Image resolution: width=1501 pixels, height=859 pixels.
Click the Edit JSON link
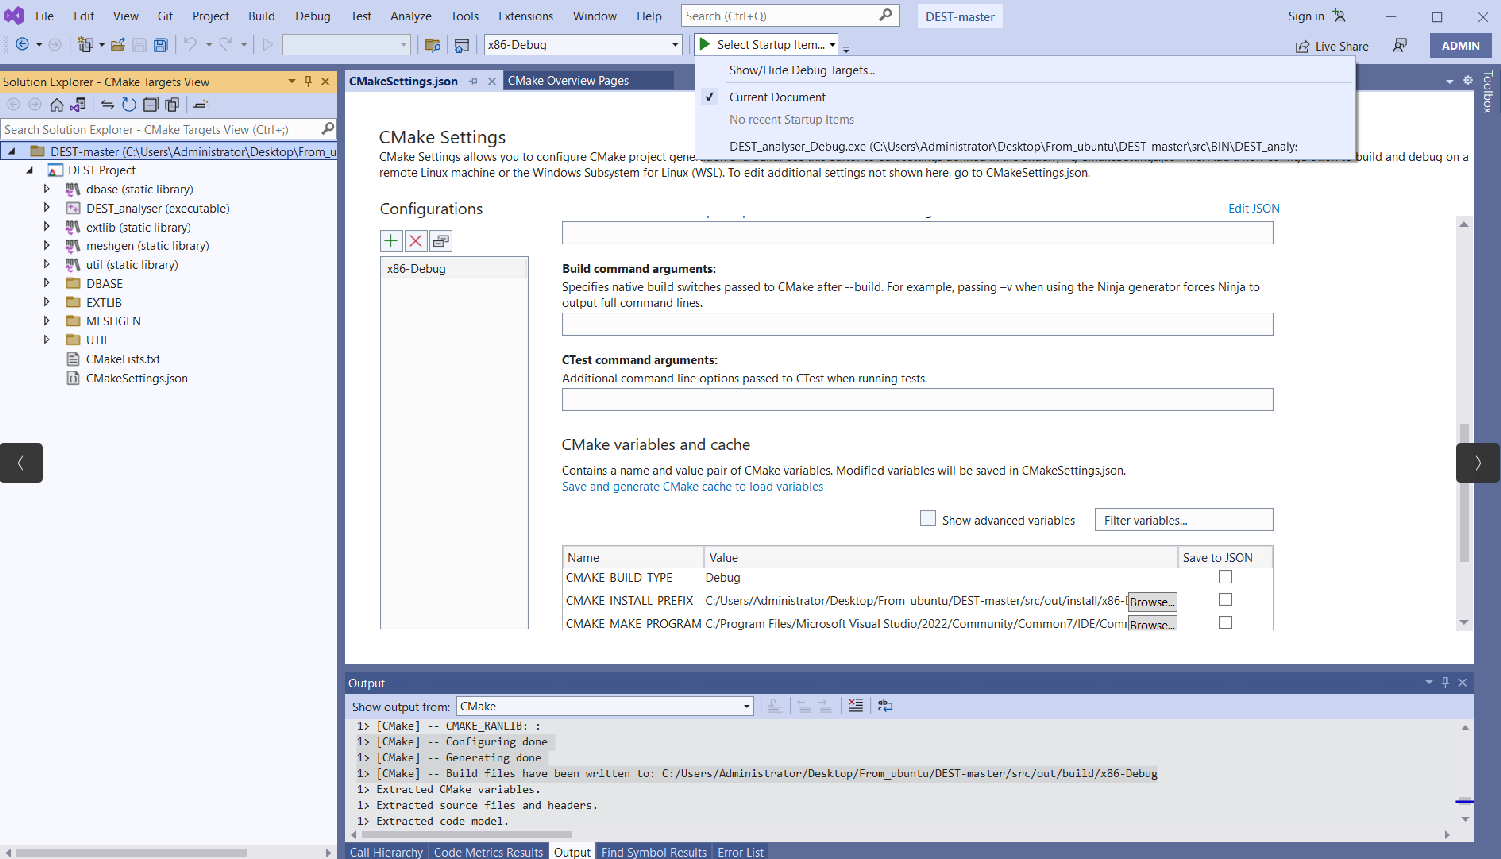(x=1253, y=209)
